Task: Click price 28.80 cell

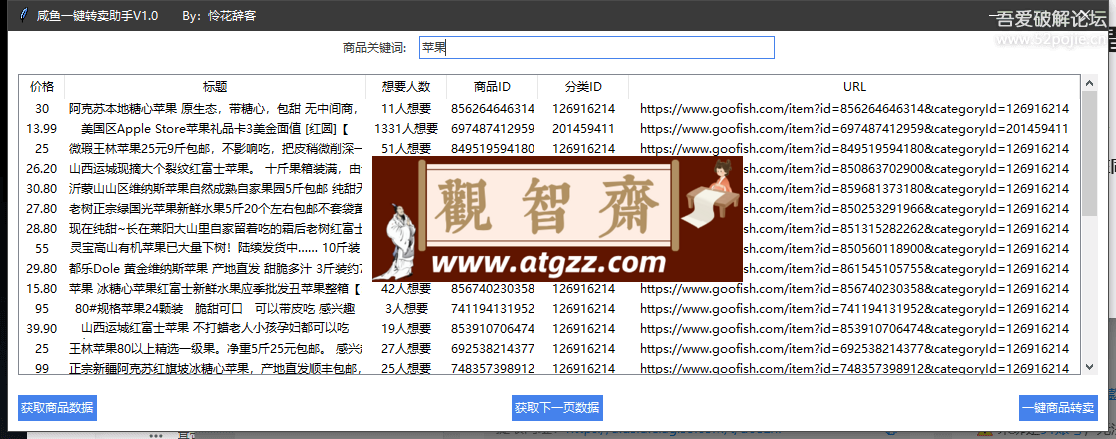Action: tap(41, 228)
